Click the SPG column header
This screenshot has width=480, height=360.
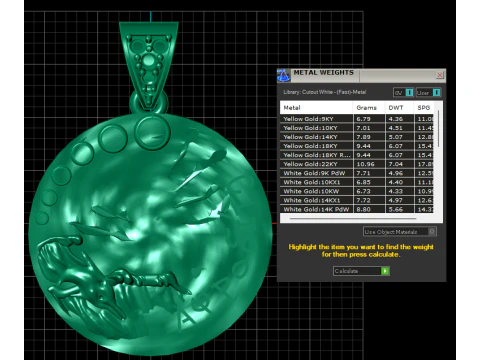pyautogui.click(x=424, y=108)
